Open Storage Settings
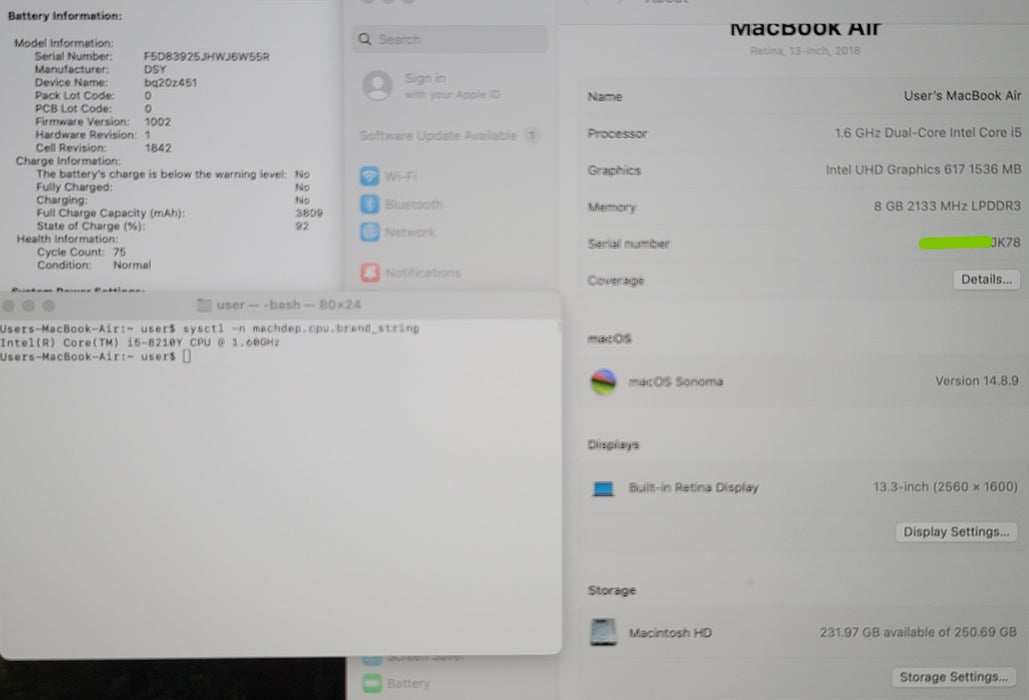 pyautogui.click(x=954, y=677)
